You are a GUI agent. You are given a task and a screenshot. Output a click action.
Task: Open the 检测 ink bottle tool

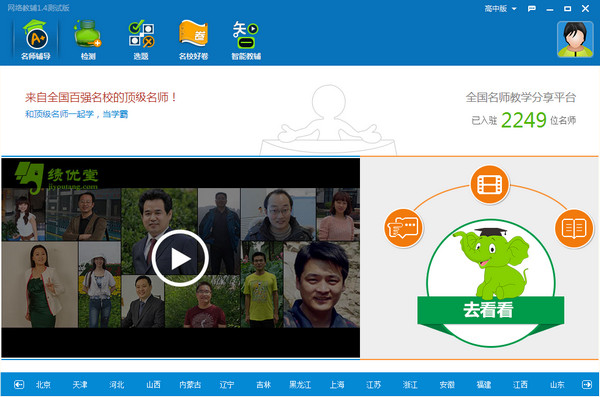88,40
